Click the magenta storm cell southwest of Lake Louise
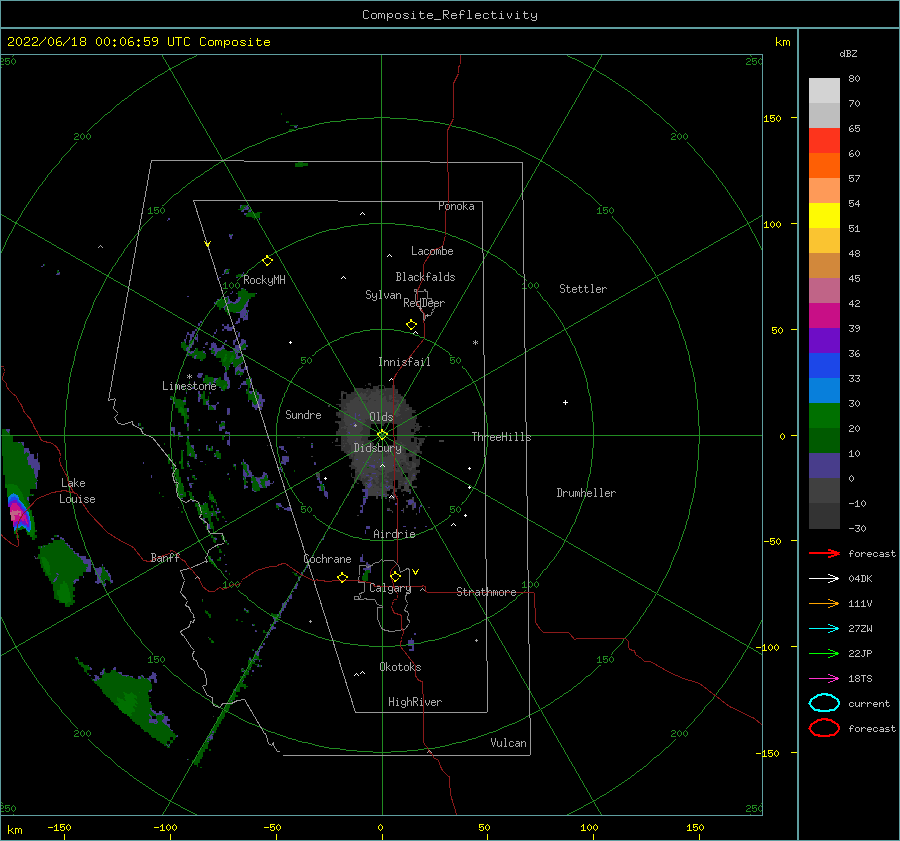900x841 pixels. (18, 514)
